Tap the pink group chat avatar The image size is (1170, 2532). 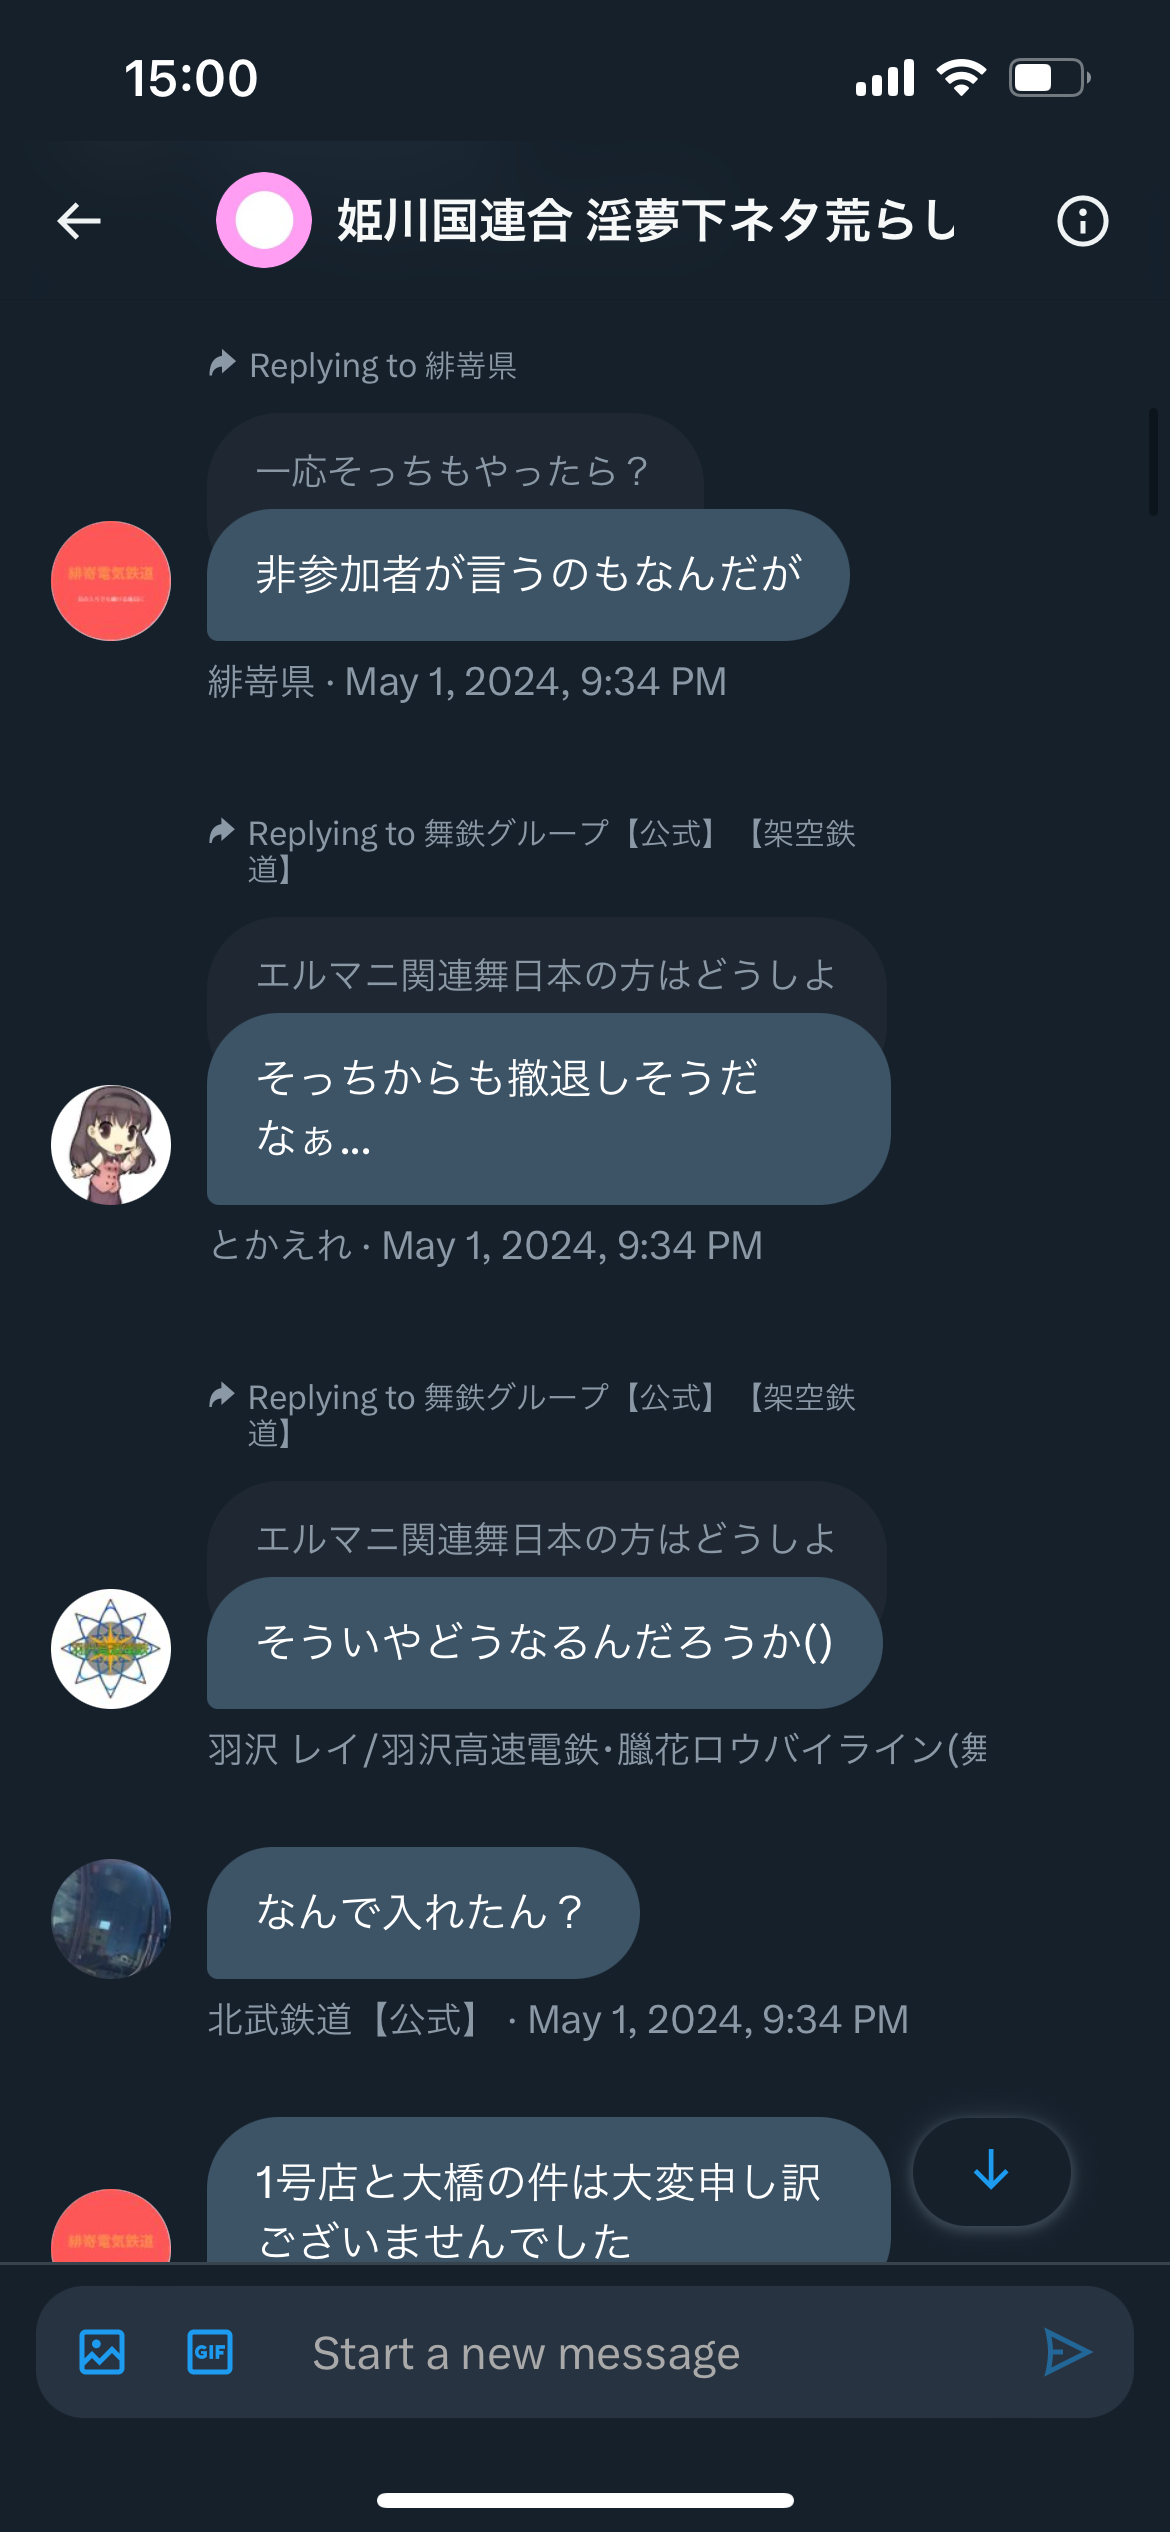pos(264,220)
